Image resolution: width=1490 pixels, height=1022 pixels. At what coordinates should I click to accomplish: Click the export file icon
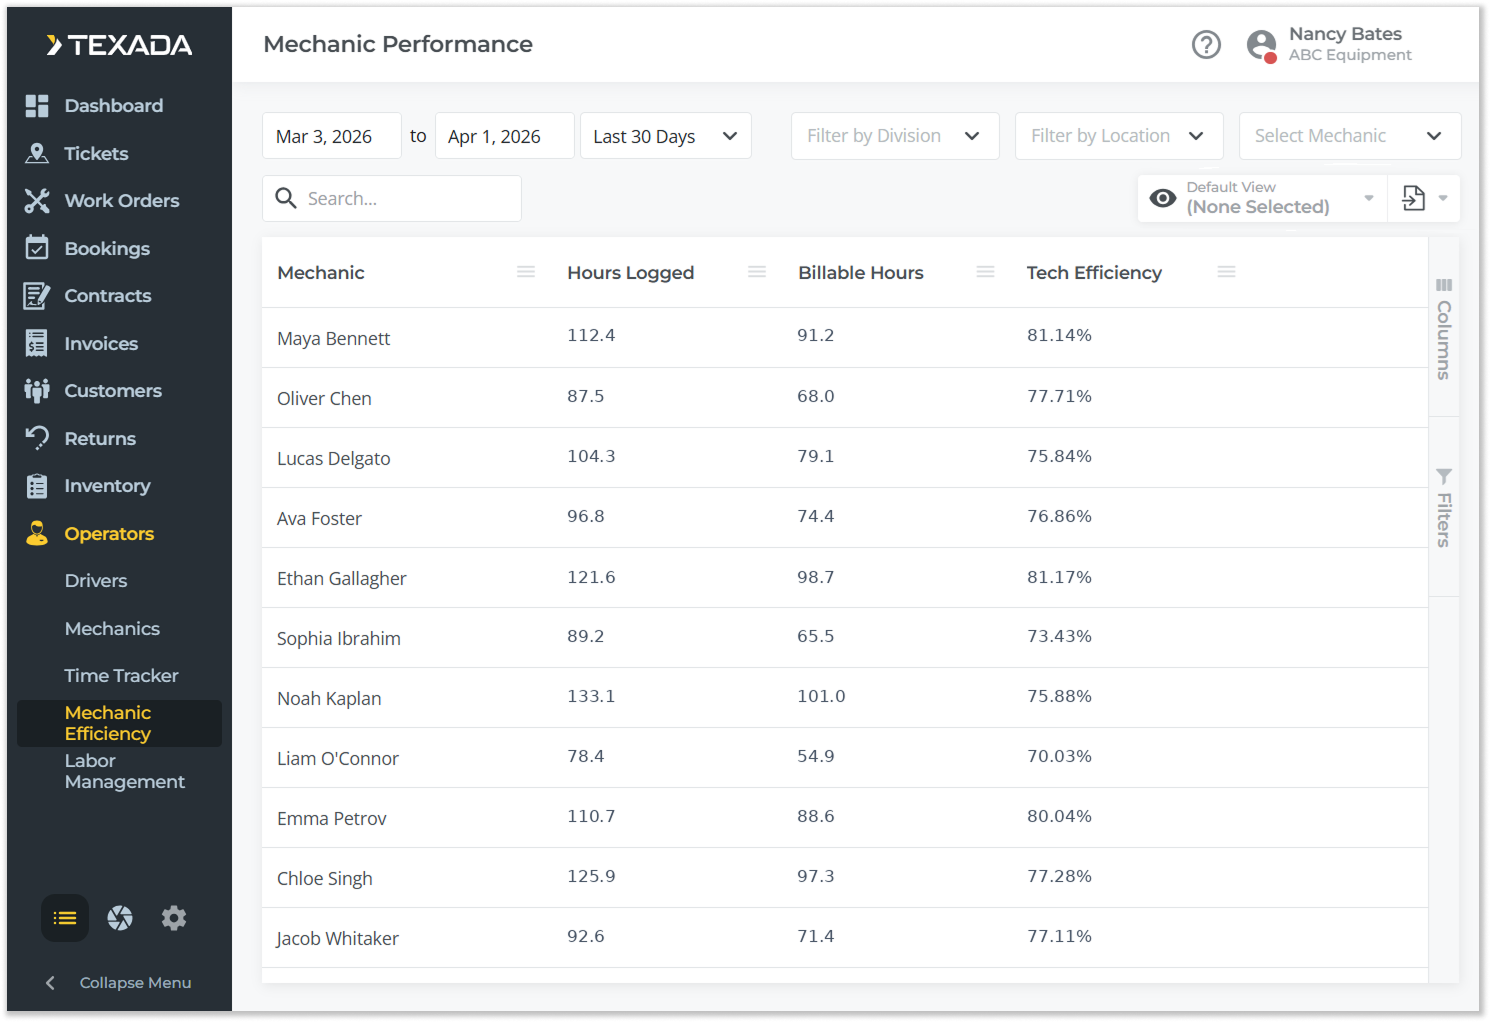pyautogui.click(x=1413, y=198)
